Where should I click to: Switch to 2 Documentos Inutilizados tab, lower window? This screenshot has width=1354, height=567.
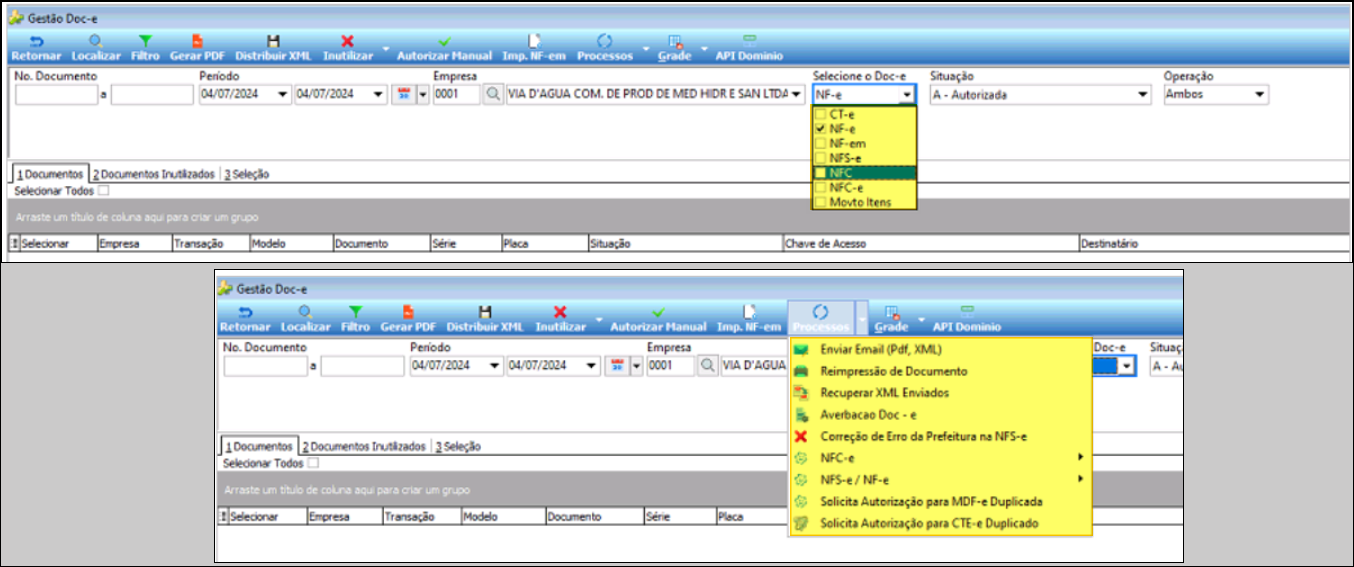pos(365,446)
